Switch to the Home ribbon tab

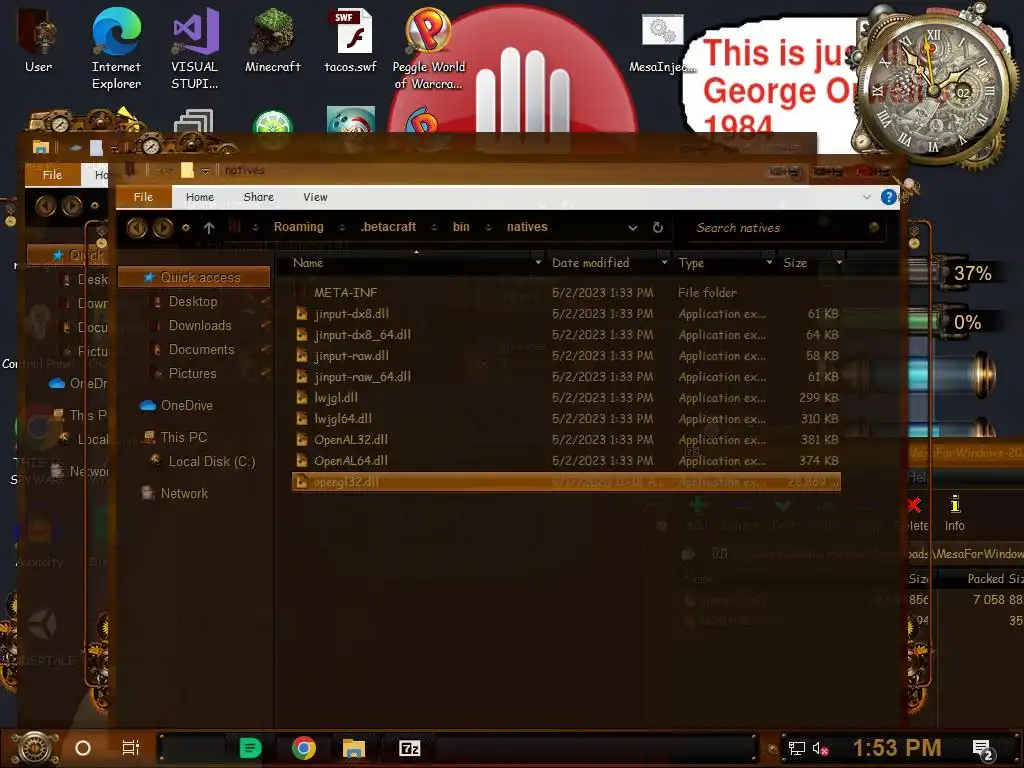tap(200, 197)
